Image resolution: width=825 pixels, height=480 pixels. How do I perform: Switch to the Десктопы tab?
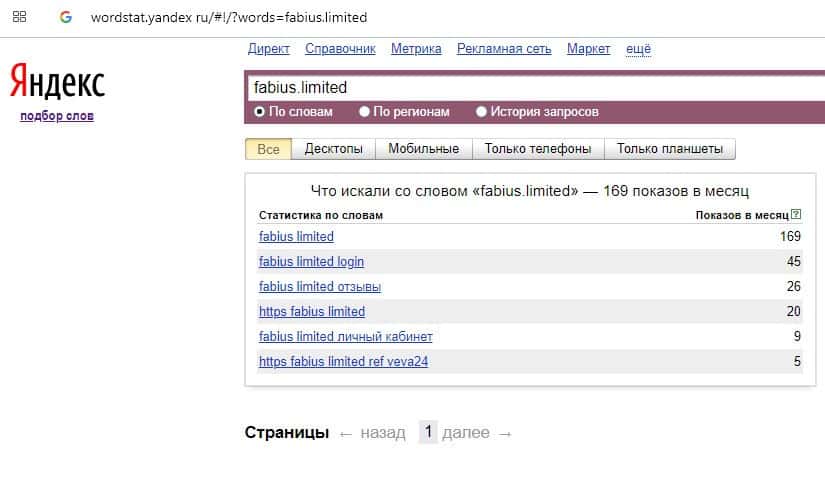[334, 149]
